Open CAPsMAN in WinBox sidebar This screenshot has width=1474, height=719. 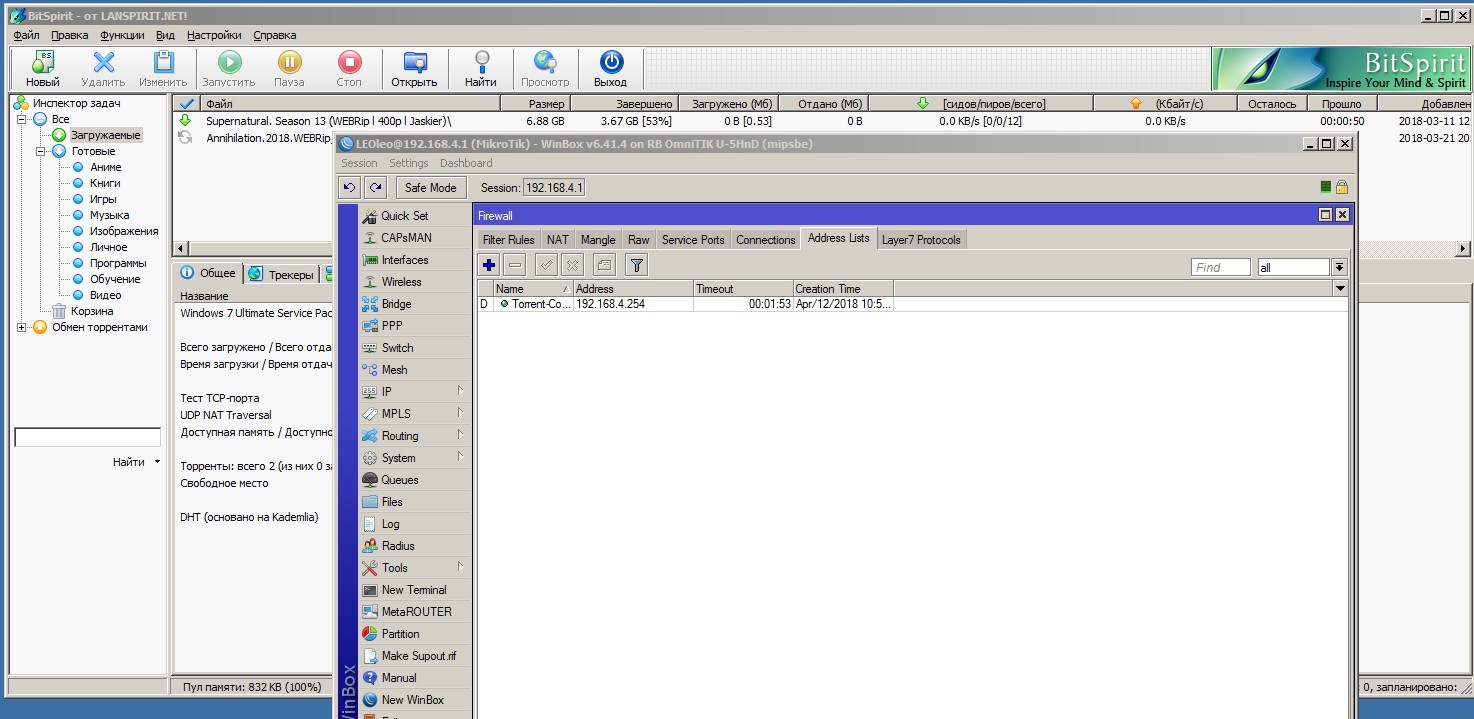(415, 238)
